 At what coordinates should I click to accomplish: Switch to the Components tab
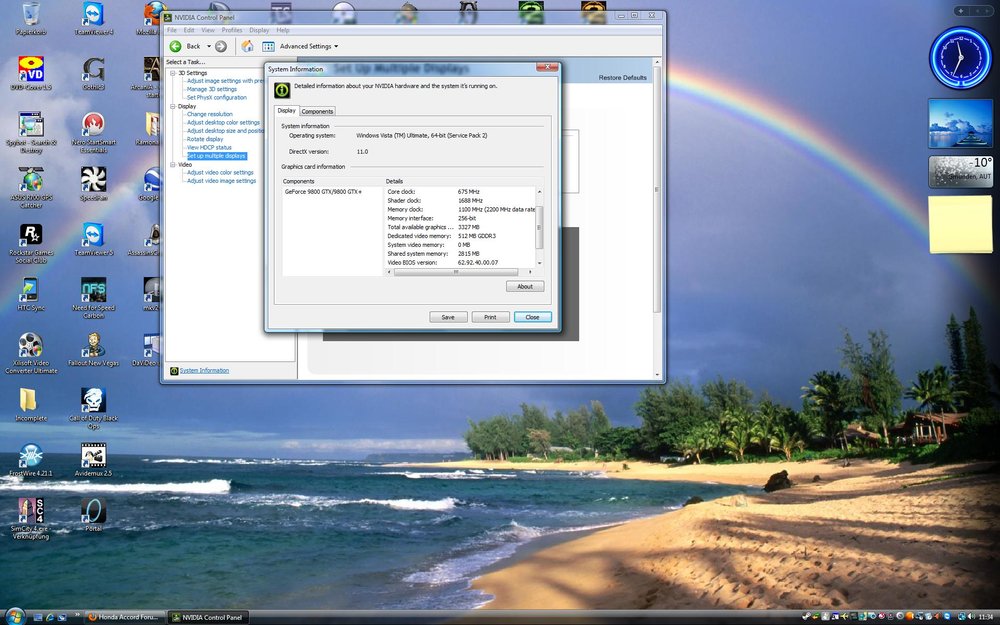[x=317, y=111]
